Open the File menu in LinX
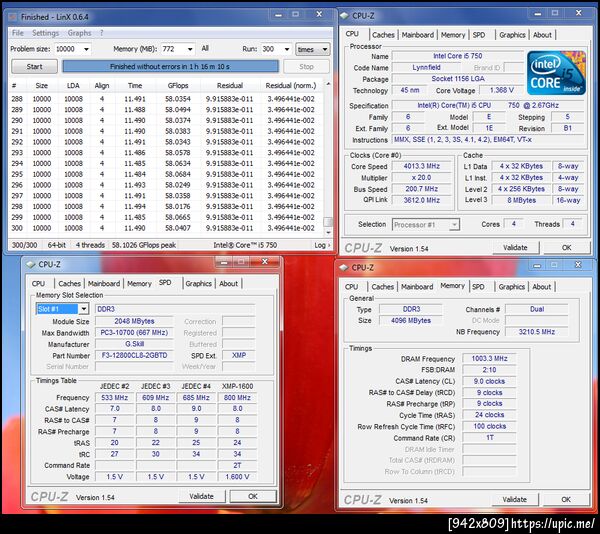600x534 pixels. pos(18,33)
